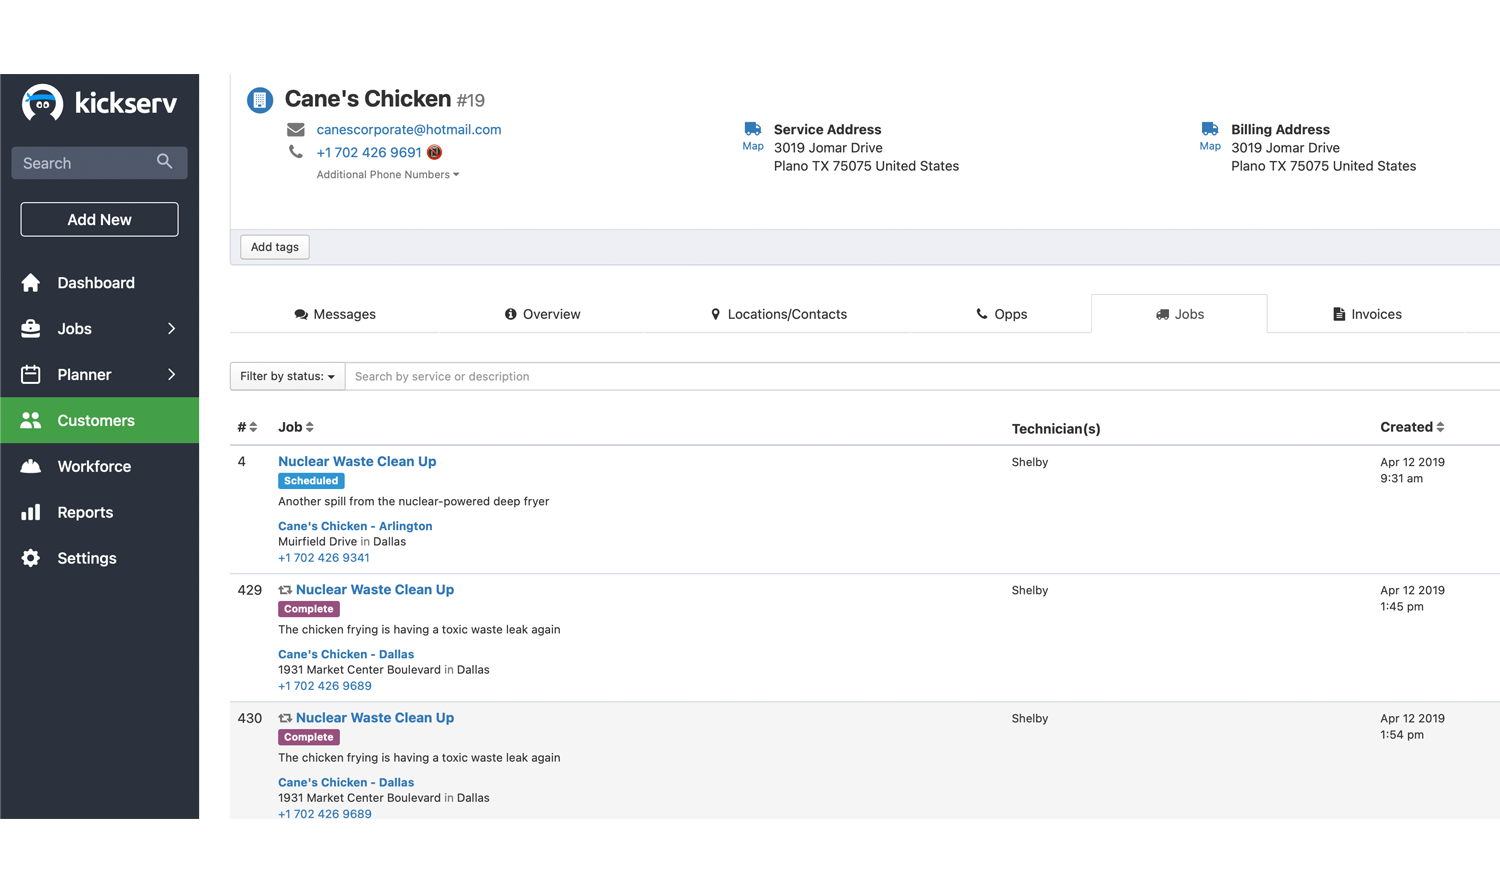The height and width of the screenshot is (892, 1500).
Task: Click the canescorporate@hotmail.com email link
Action: [409, 129]
